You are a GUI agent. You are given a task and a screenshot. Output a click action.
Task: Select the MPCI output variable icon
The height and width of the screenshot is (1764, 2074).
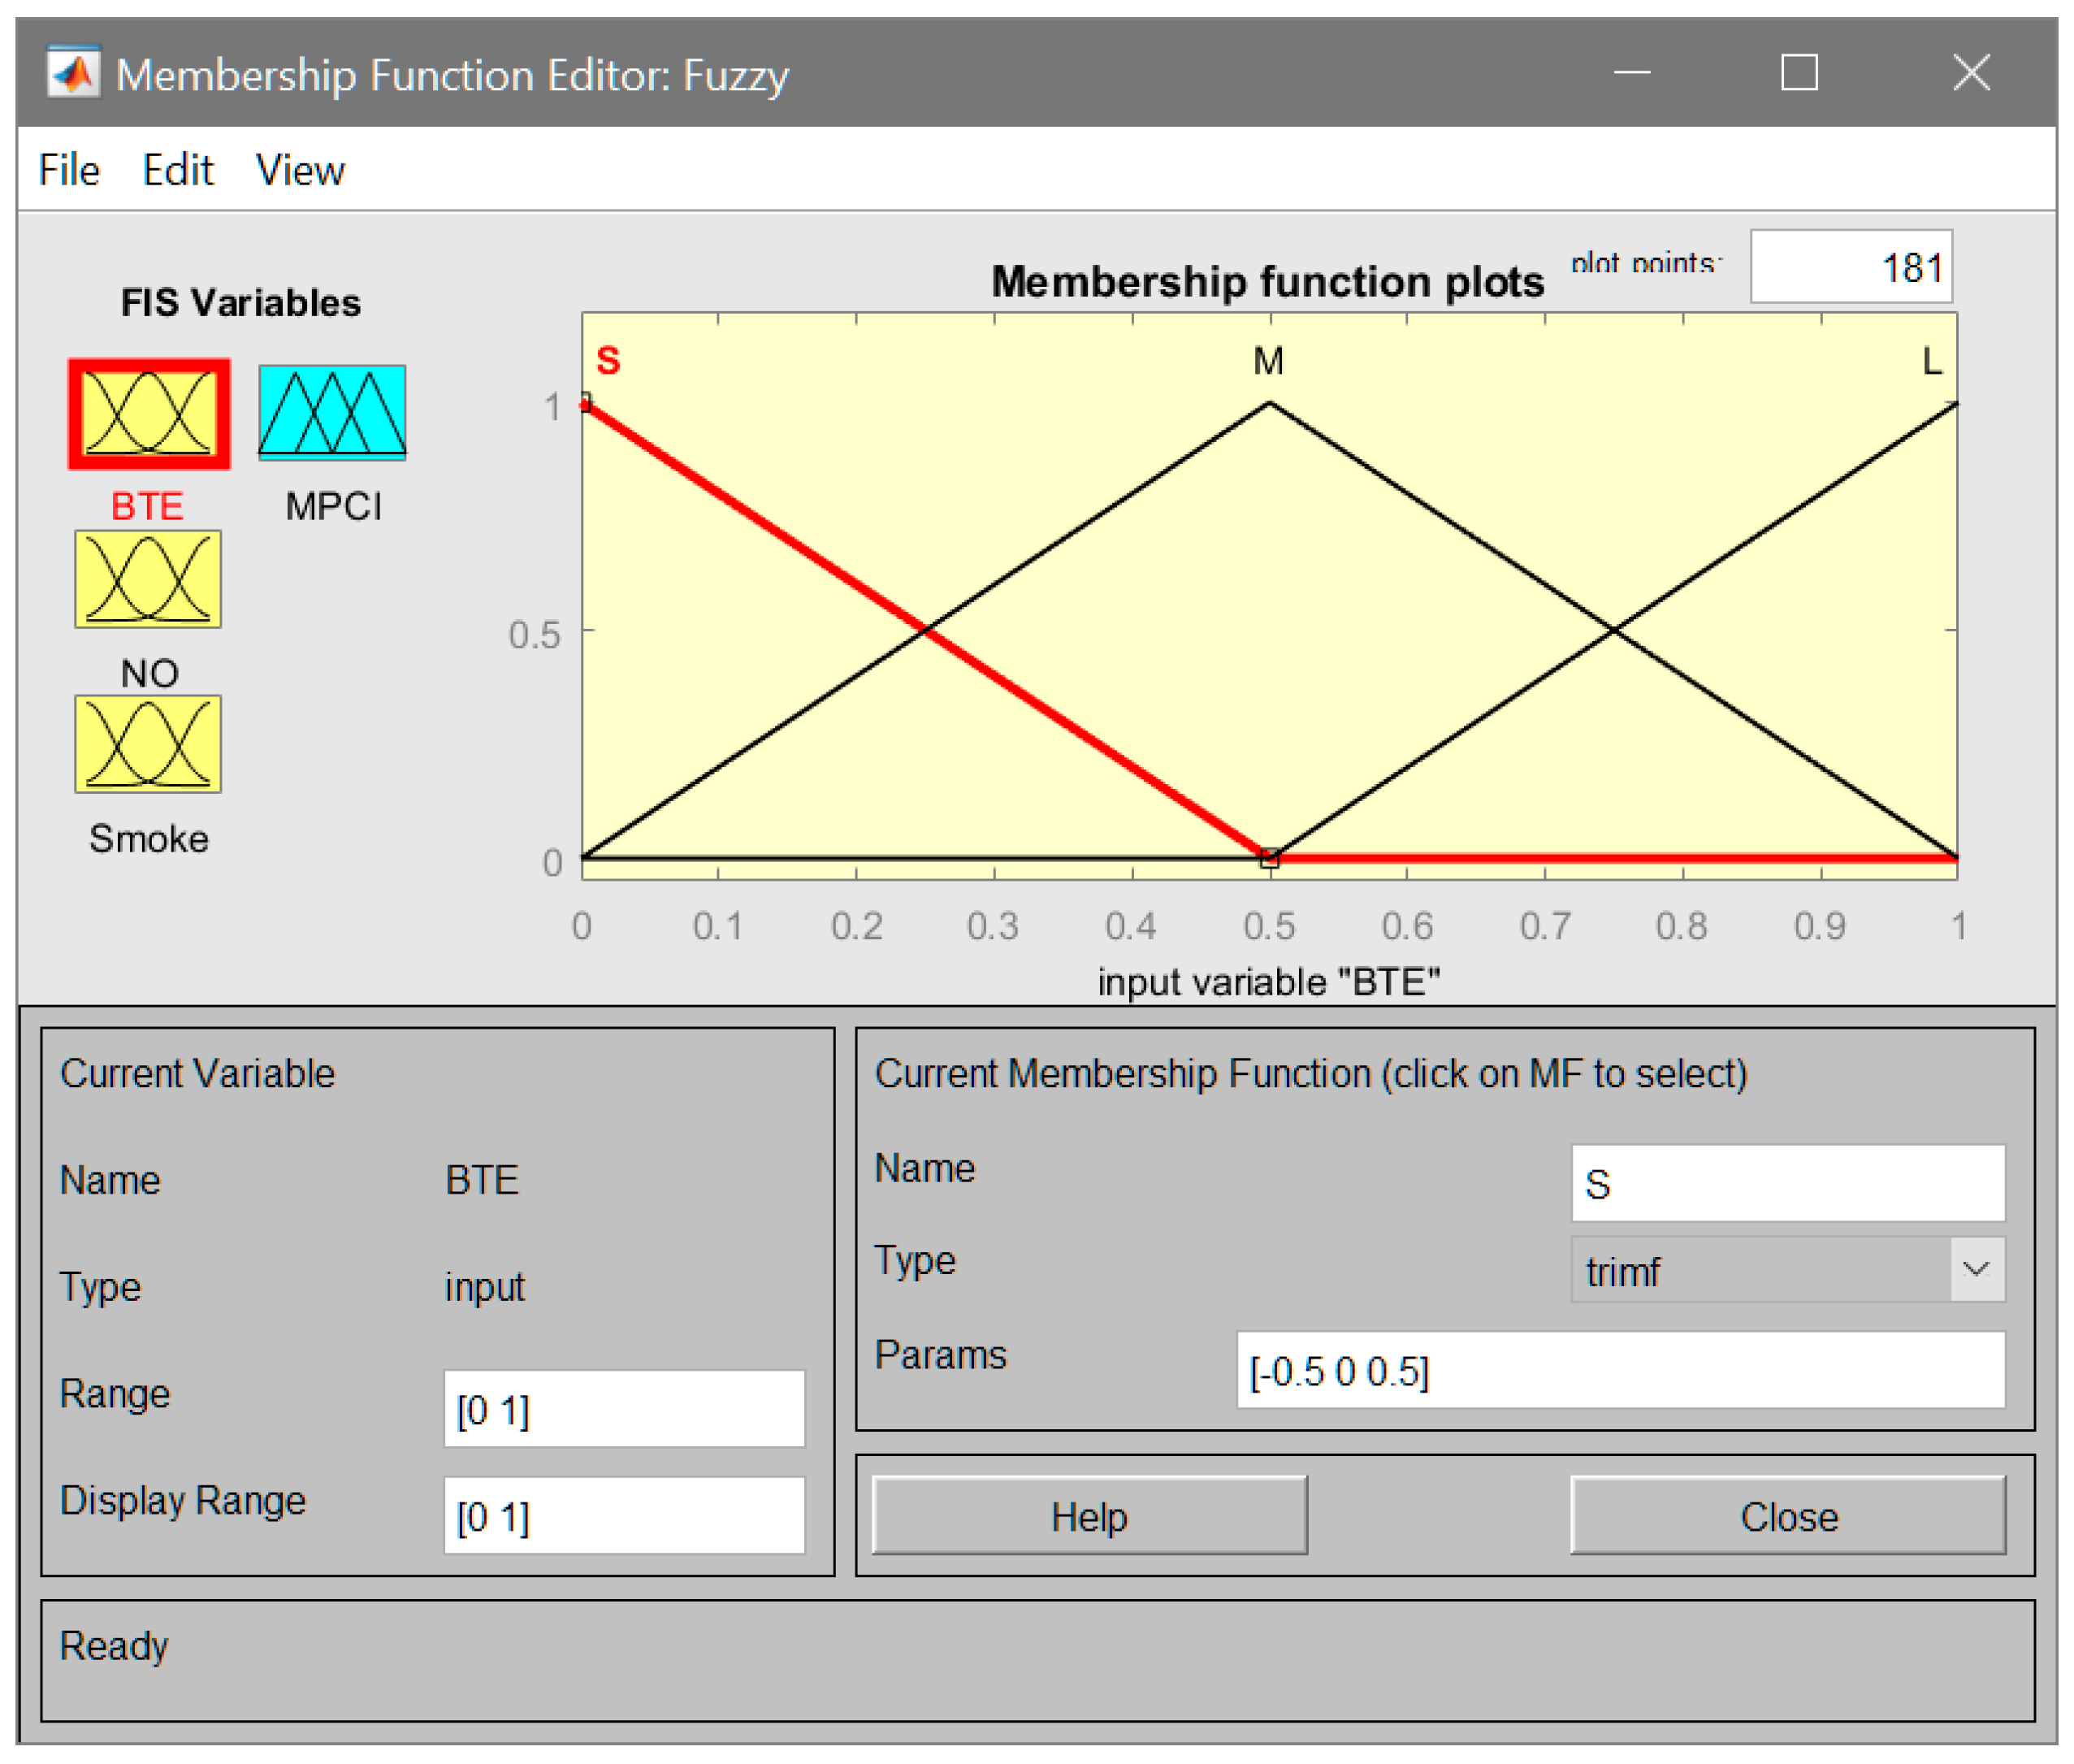coord(332,412)
